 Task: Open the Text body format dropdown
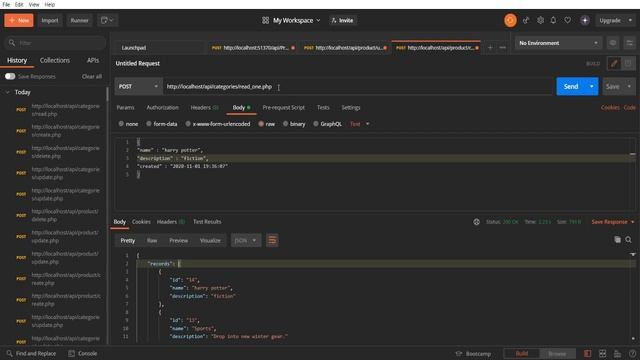click(x=360, y=124)
